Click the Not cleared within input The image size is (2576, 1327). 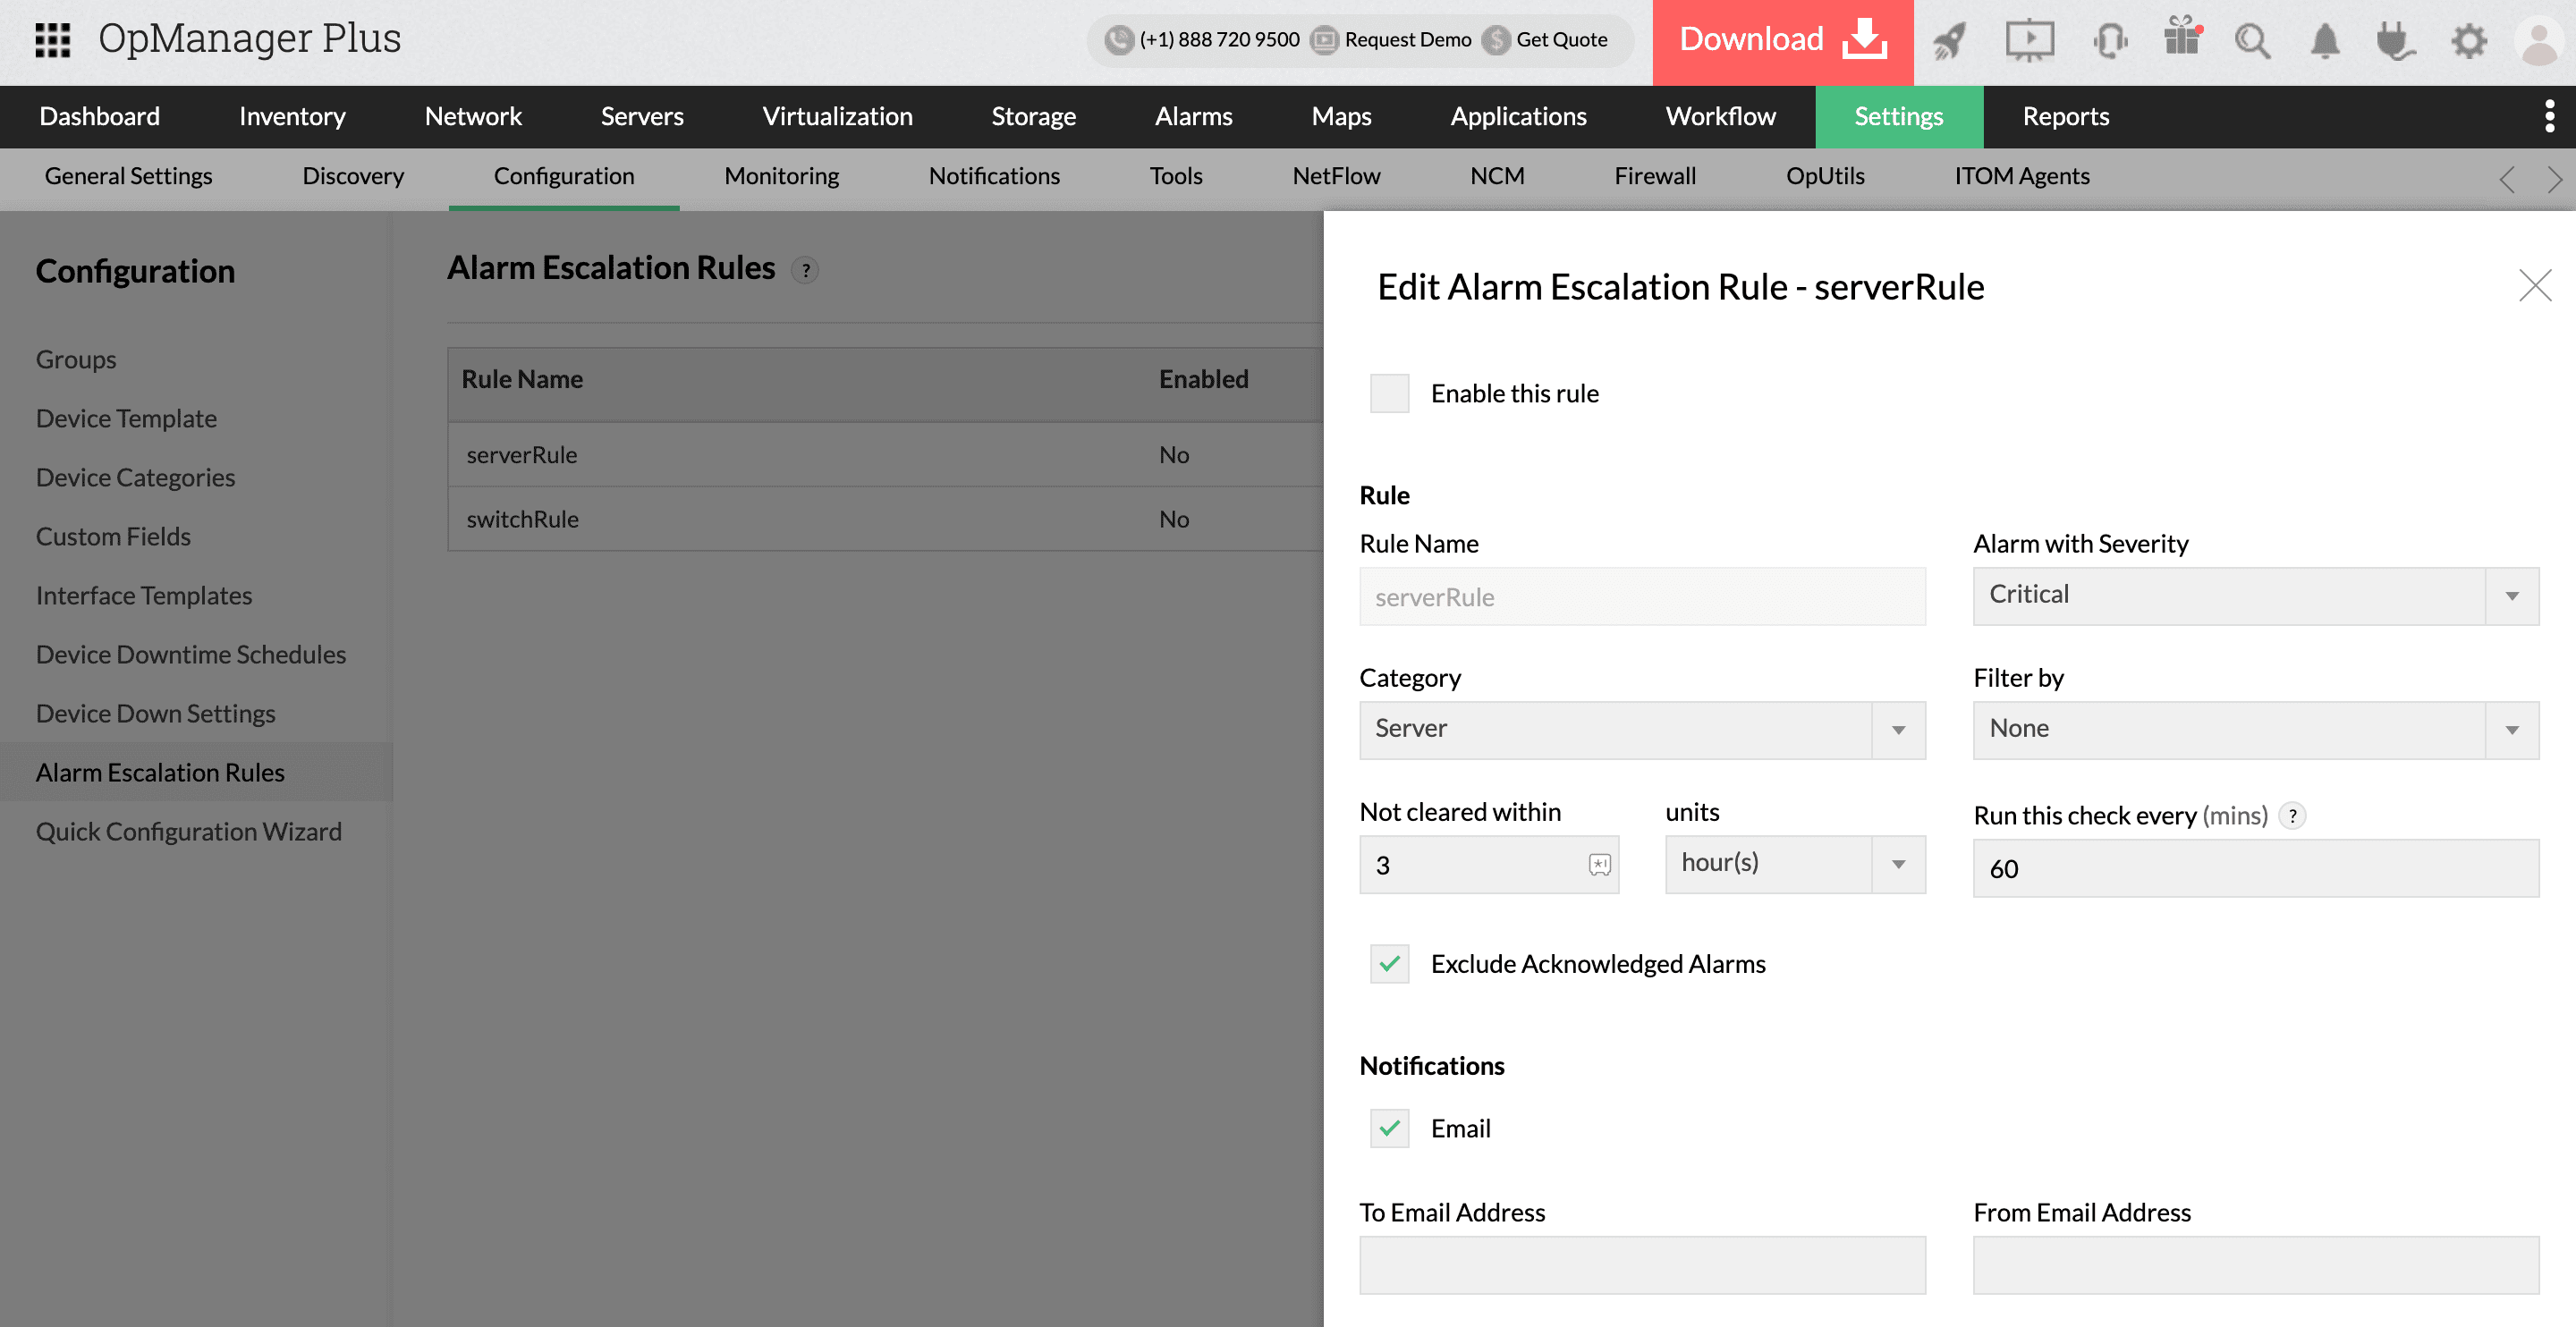(1488, 866)
